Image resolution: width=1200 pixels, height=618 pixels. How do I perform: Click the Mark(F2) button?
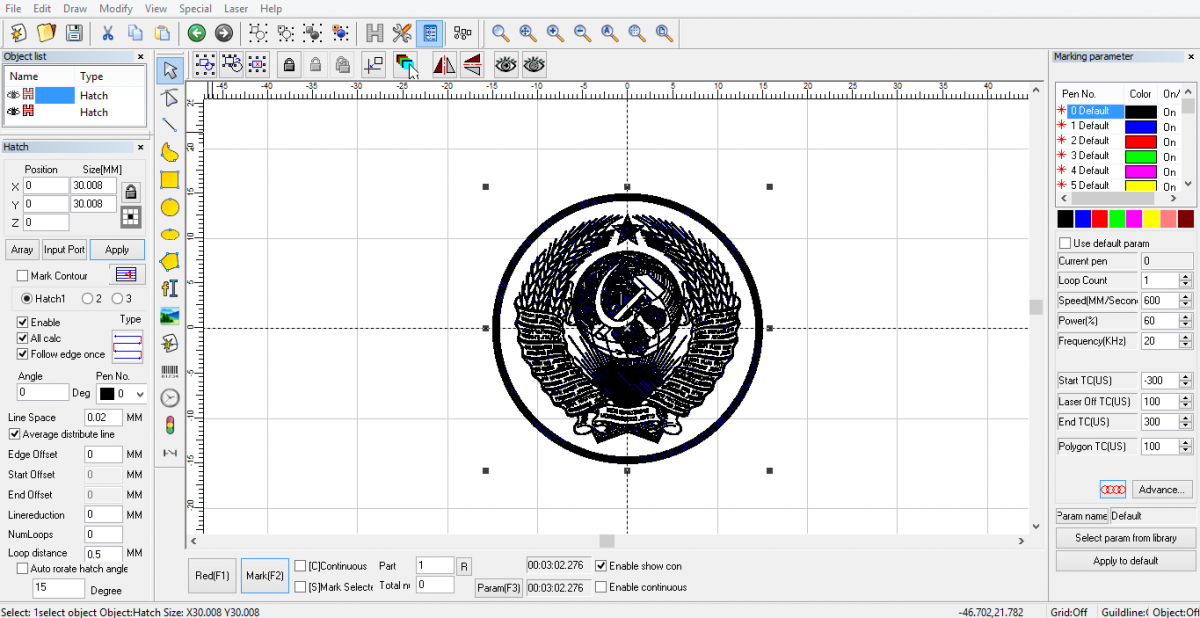pos(265,576)
